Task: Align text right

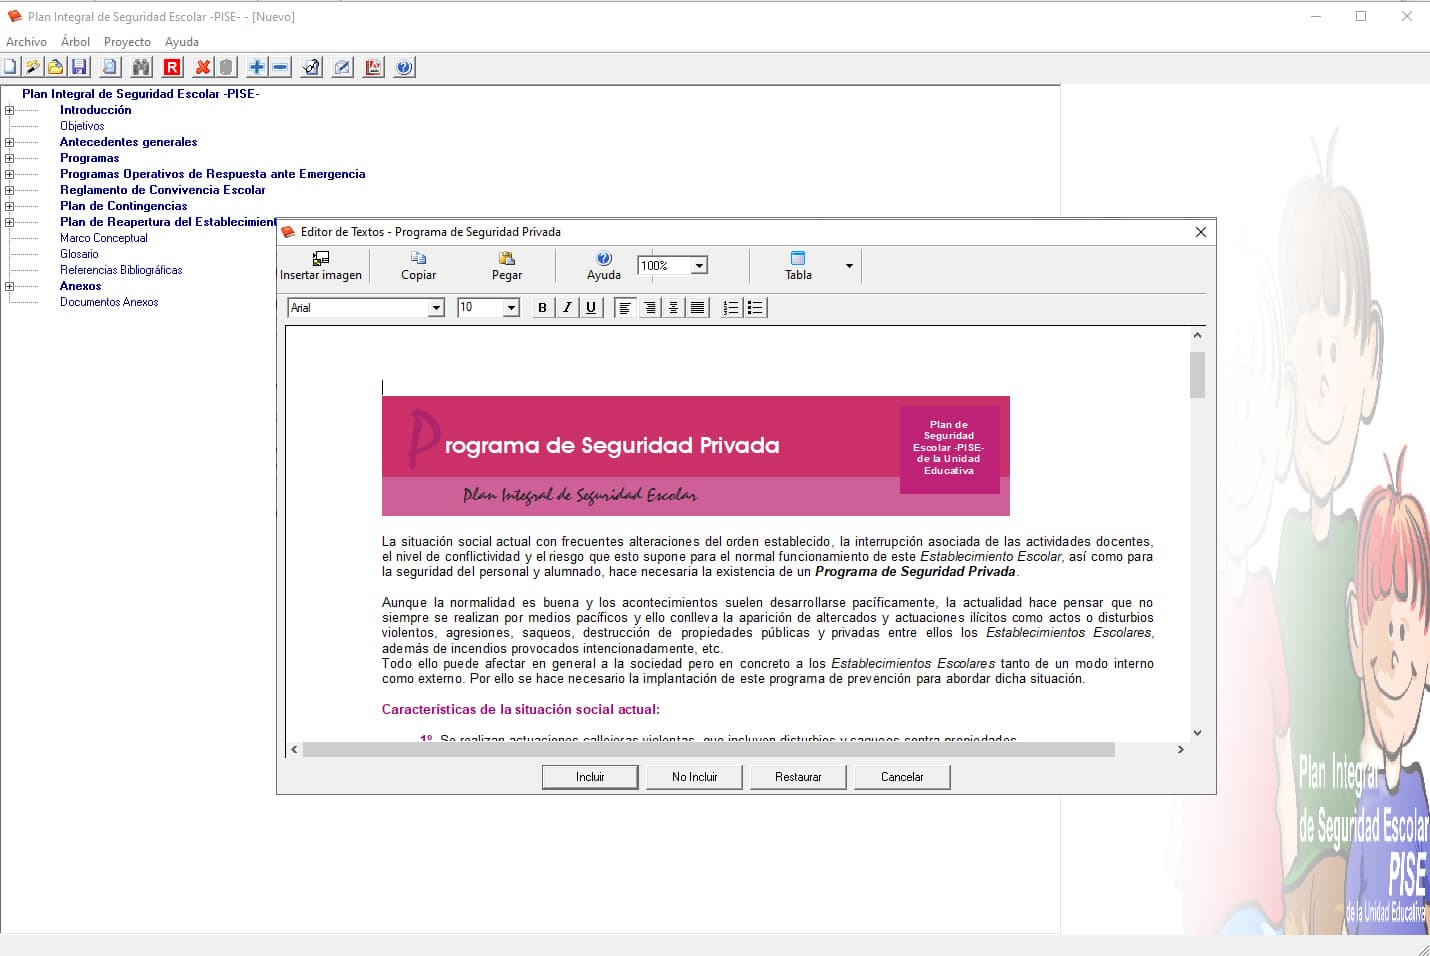Action: (x=649, y=308)
